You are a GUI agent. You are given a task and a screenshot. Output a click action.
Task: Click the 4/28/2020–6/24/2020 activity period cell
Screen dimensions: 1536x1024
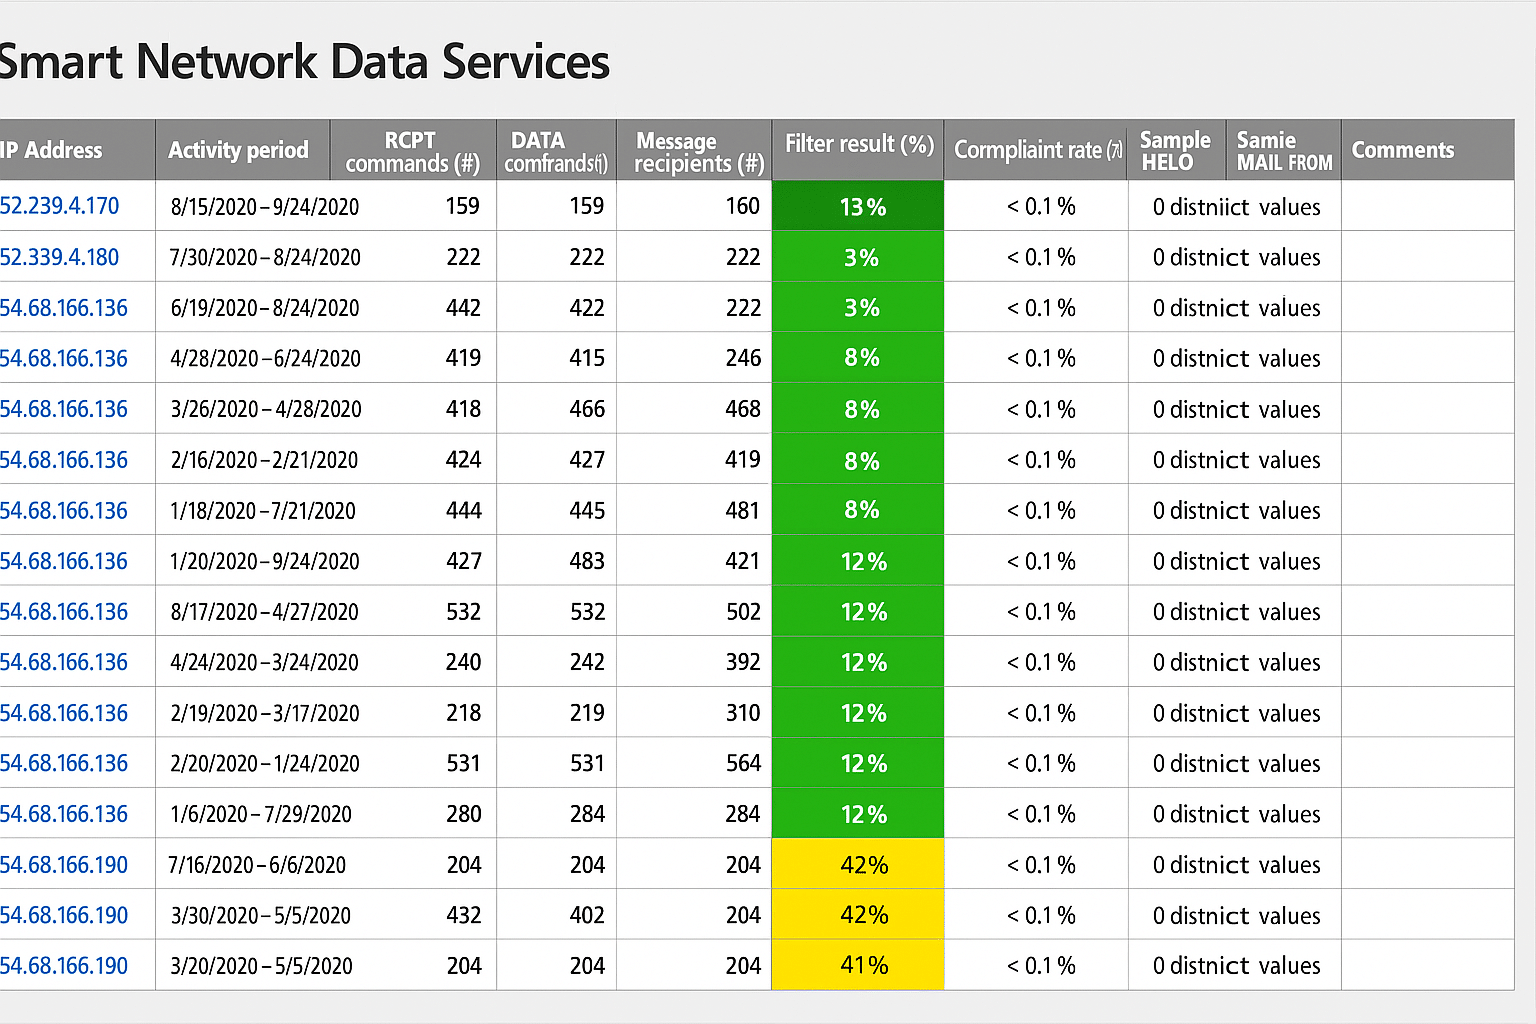point(265,358)
